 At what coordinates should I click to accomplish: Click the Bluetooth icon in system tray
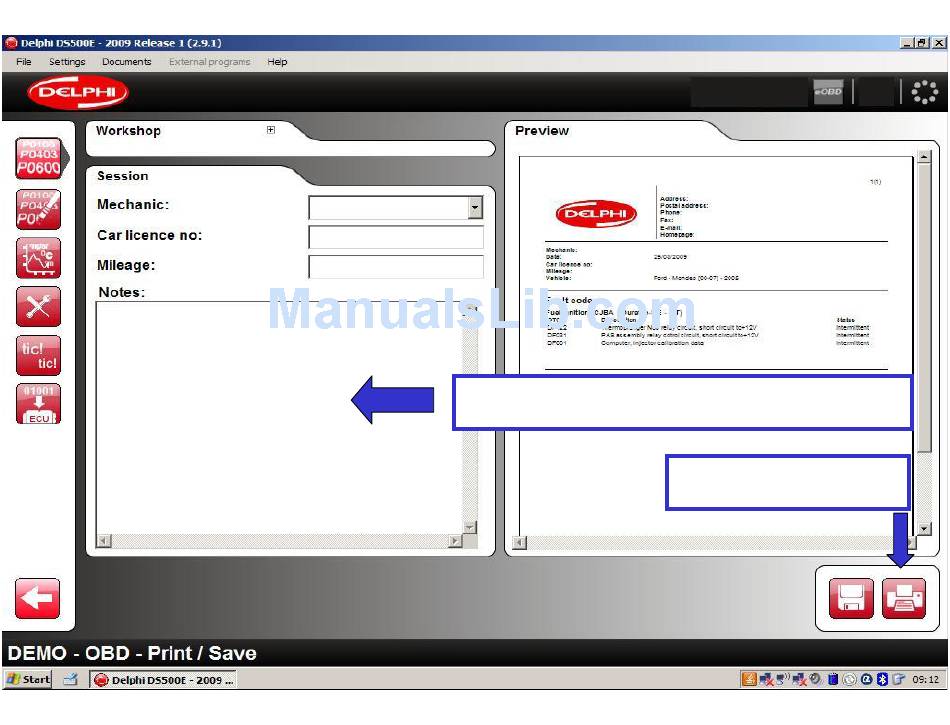point(882,679)
